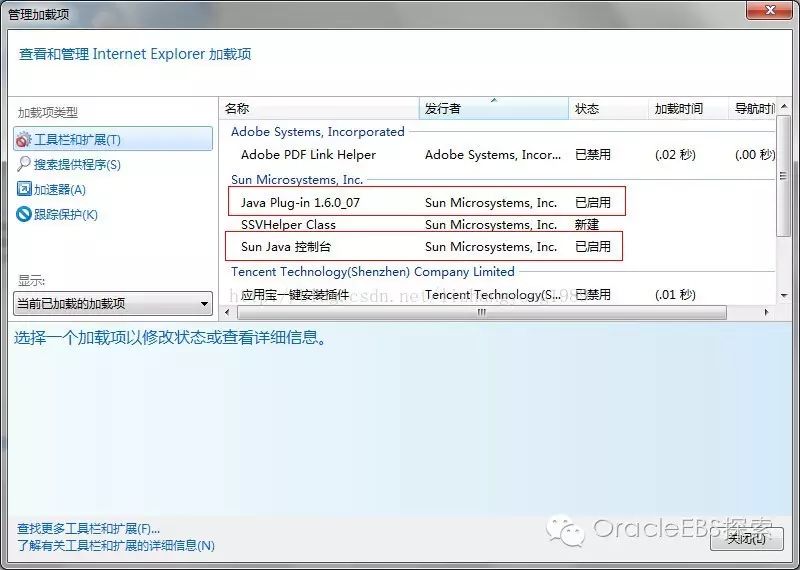This screenshot has height=570, width=800.
Task: Select the SSVHelper Class add-on
Action: pos(288,225)
